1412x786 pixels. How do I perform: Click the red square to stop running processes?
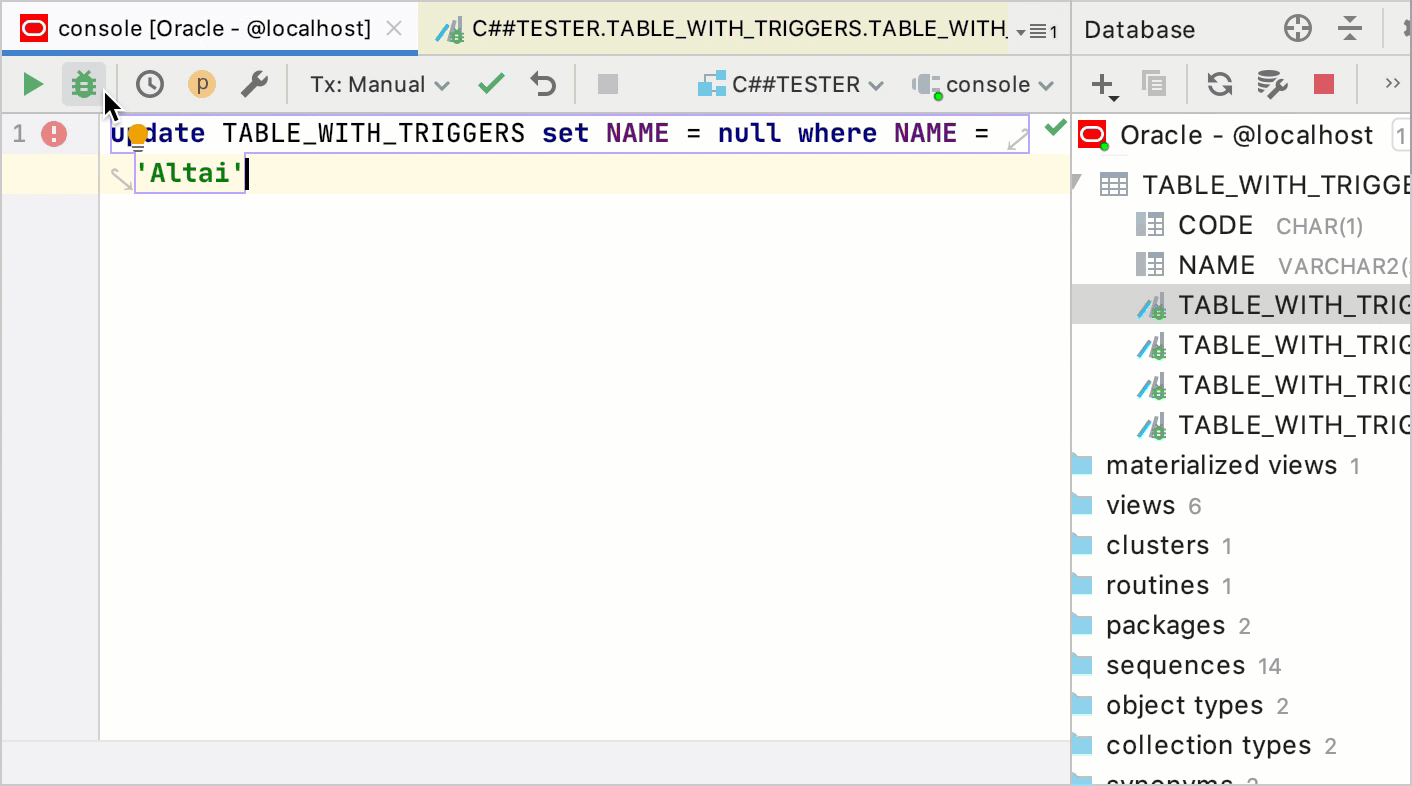tap(1324, 84)
